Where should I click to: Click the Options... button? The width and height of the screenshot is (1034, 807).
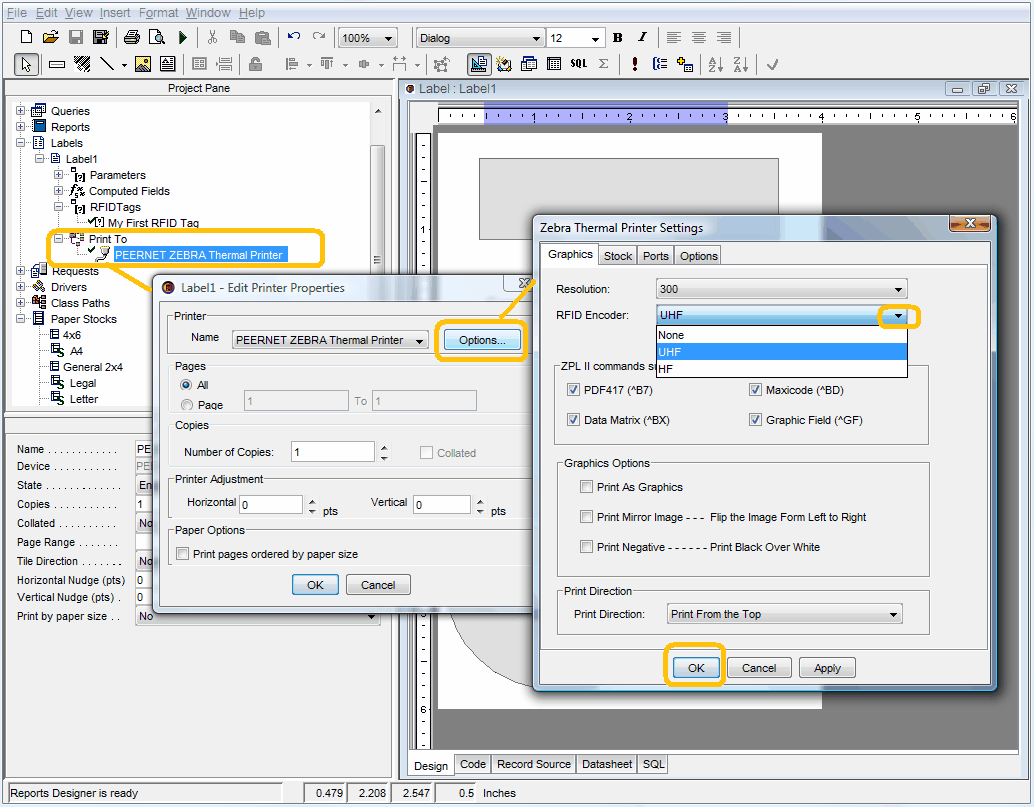tap(482, 340)
